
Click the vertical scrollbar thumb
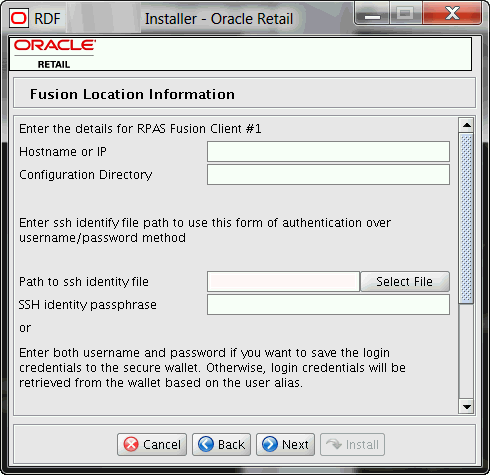(x=467, y=218)
